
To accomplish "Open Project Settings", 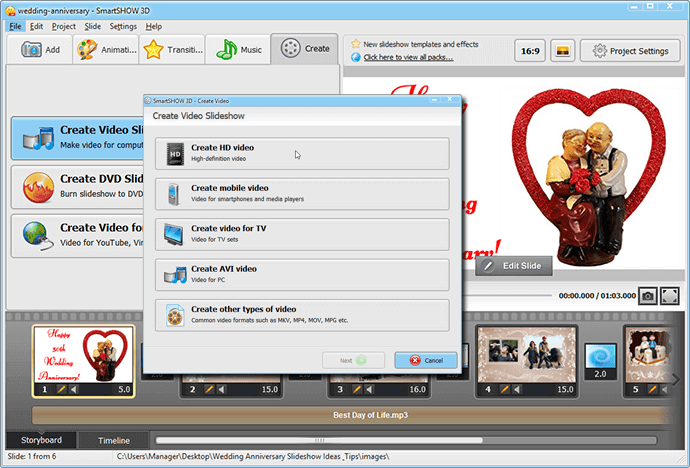I will coord(630,51).
